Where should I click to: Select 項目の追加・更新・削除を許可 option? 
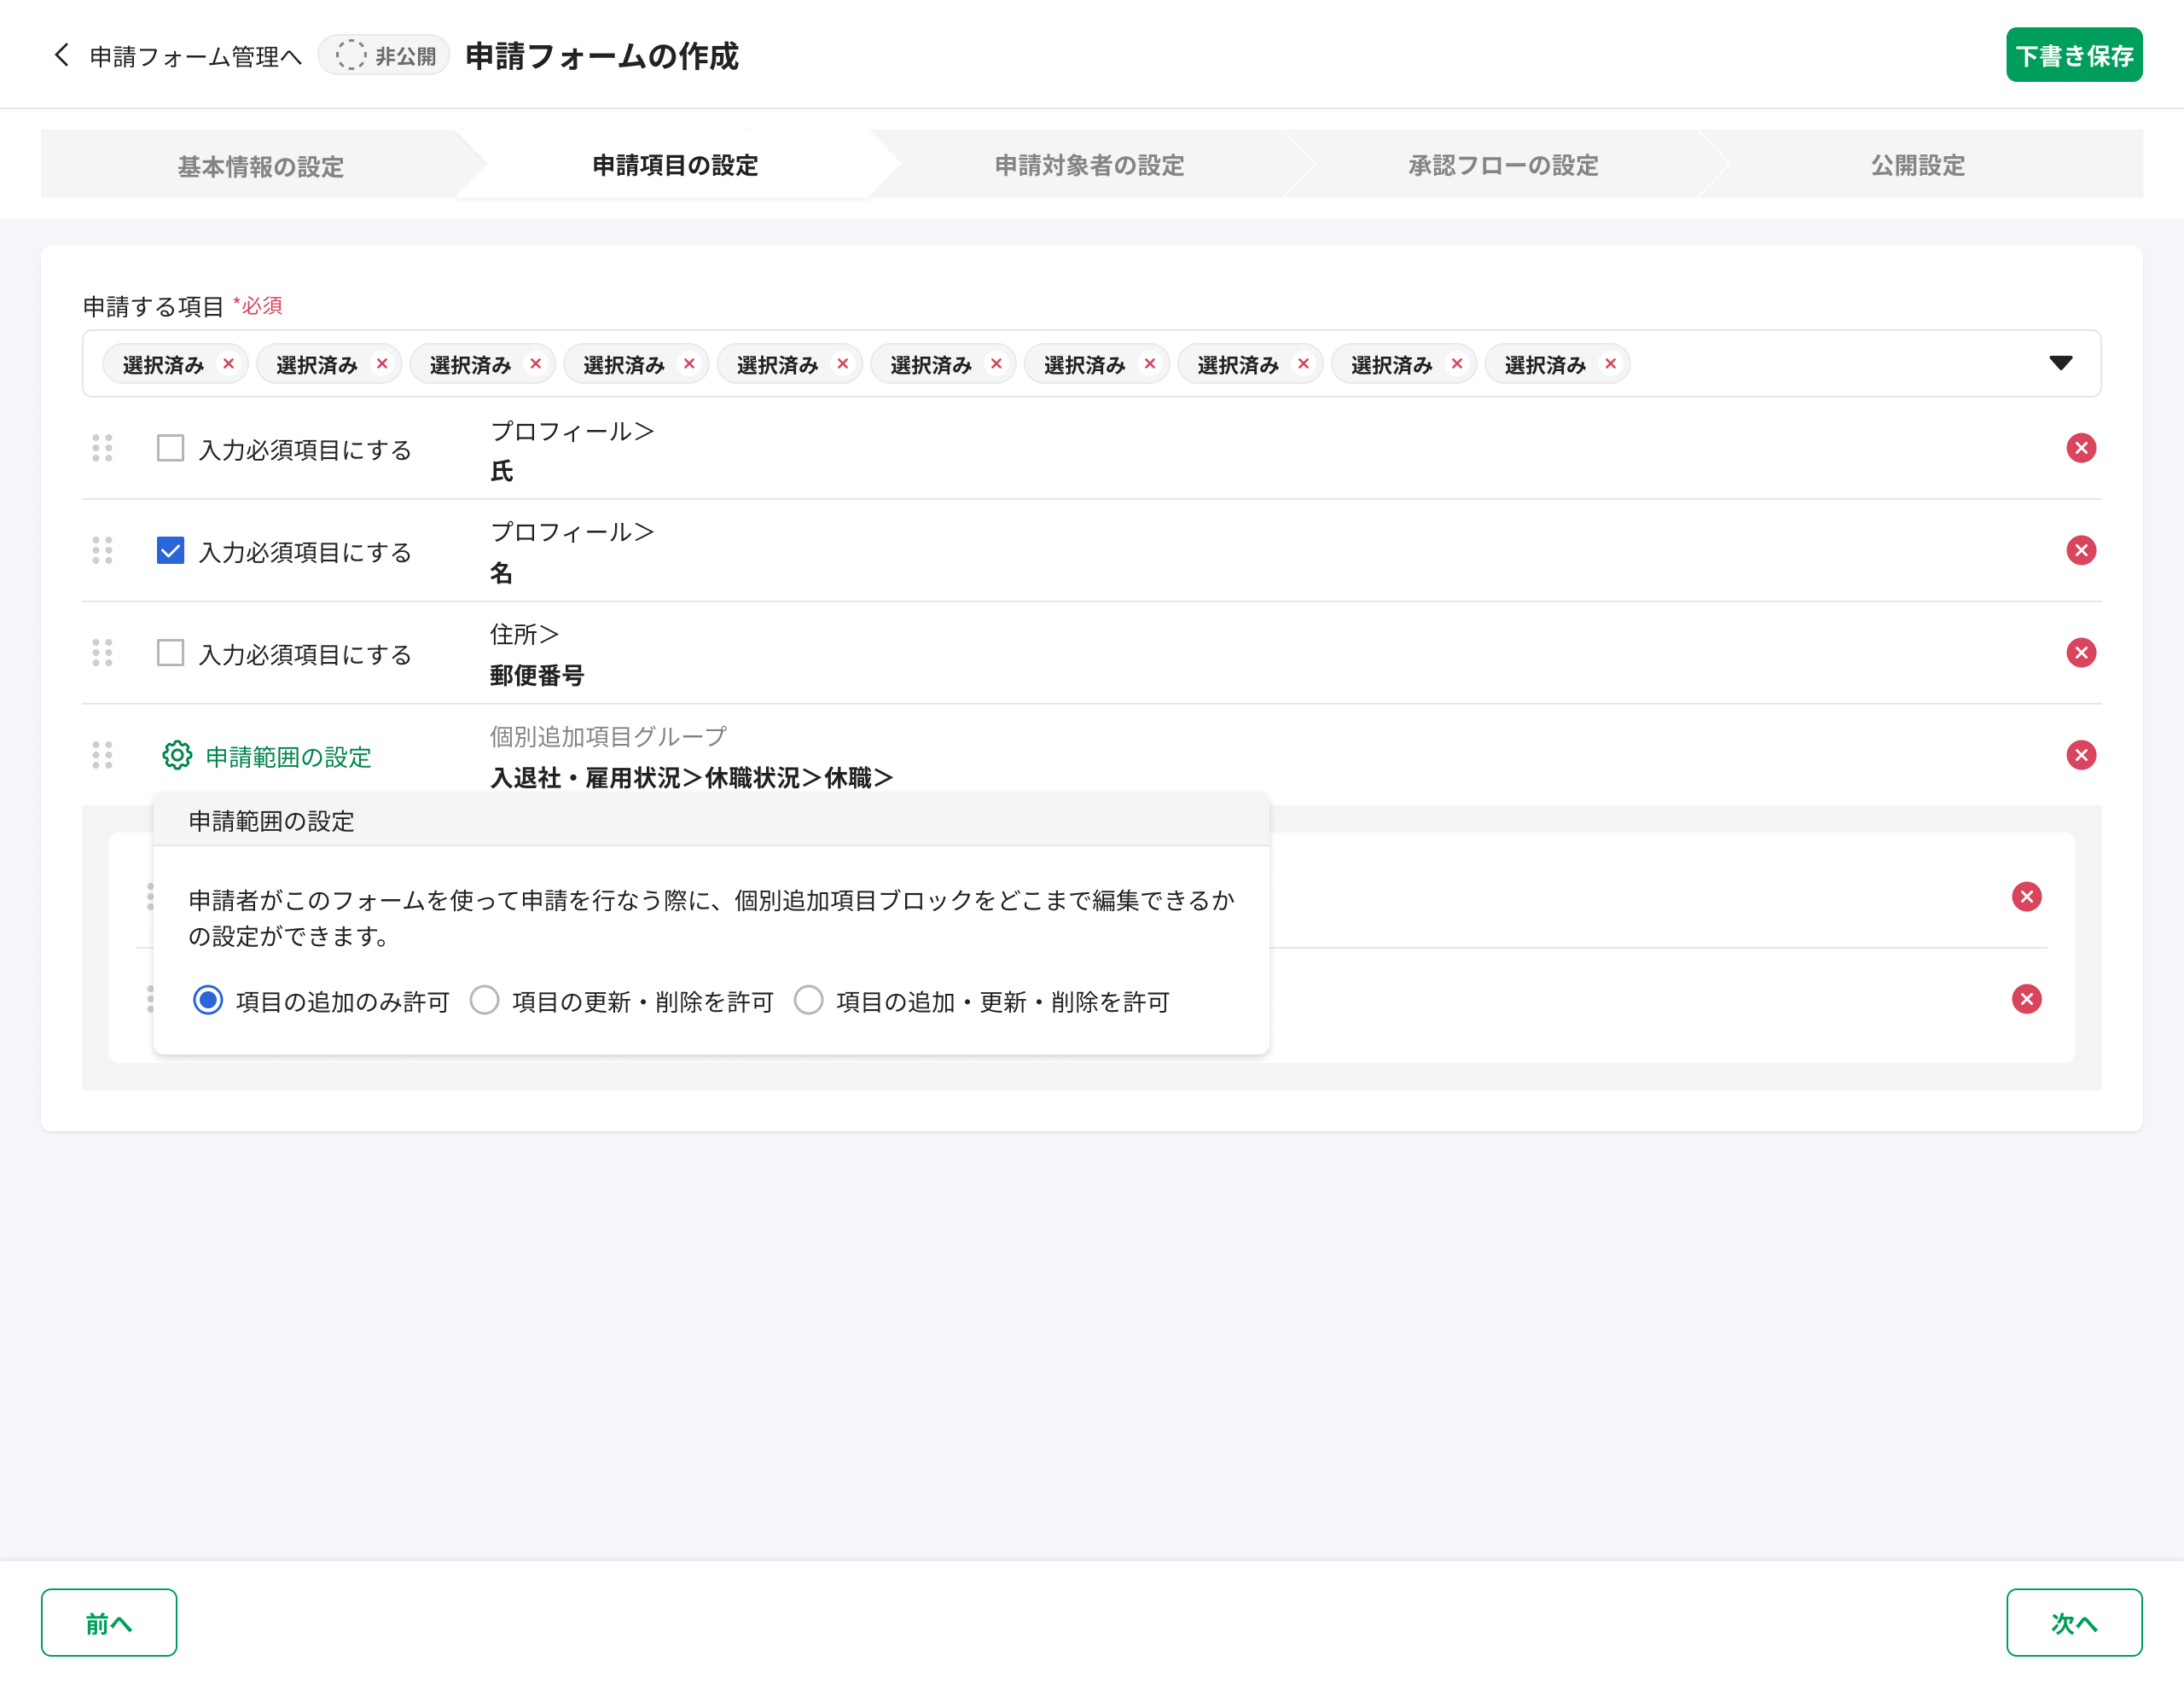click(x=808, y=1000)
